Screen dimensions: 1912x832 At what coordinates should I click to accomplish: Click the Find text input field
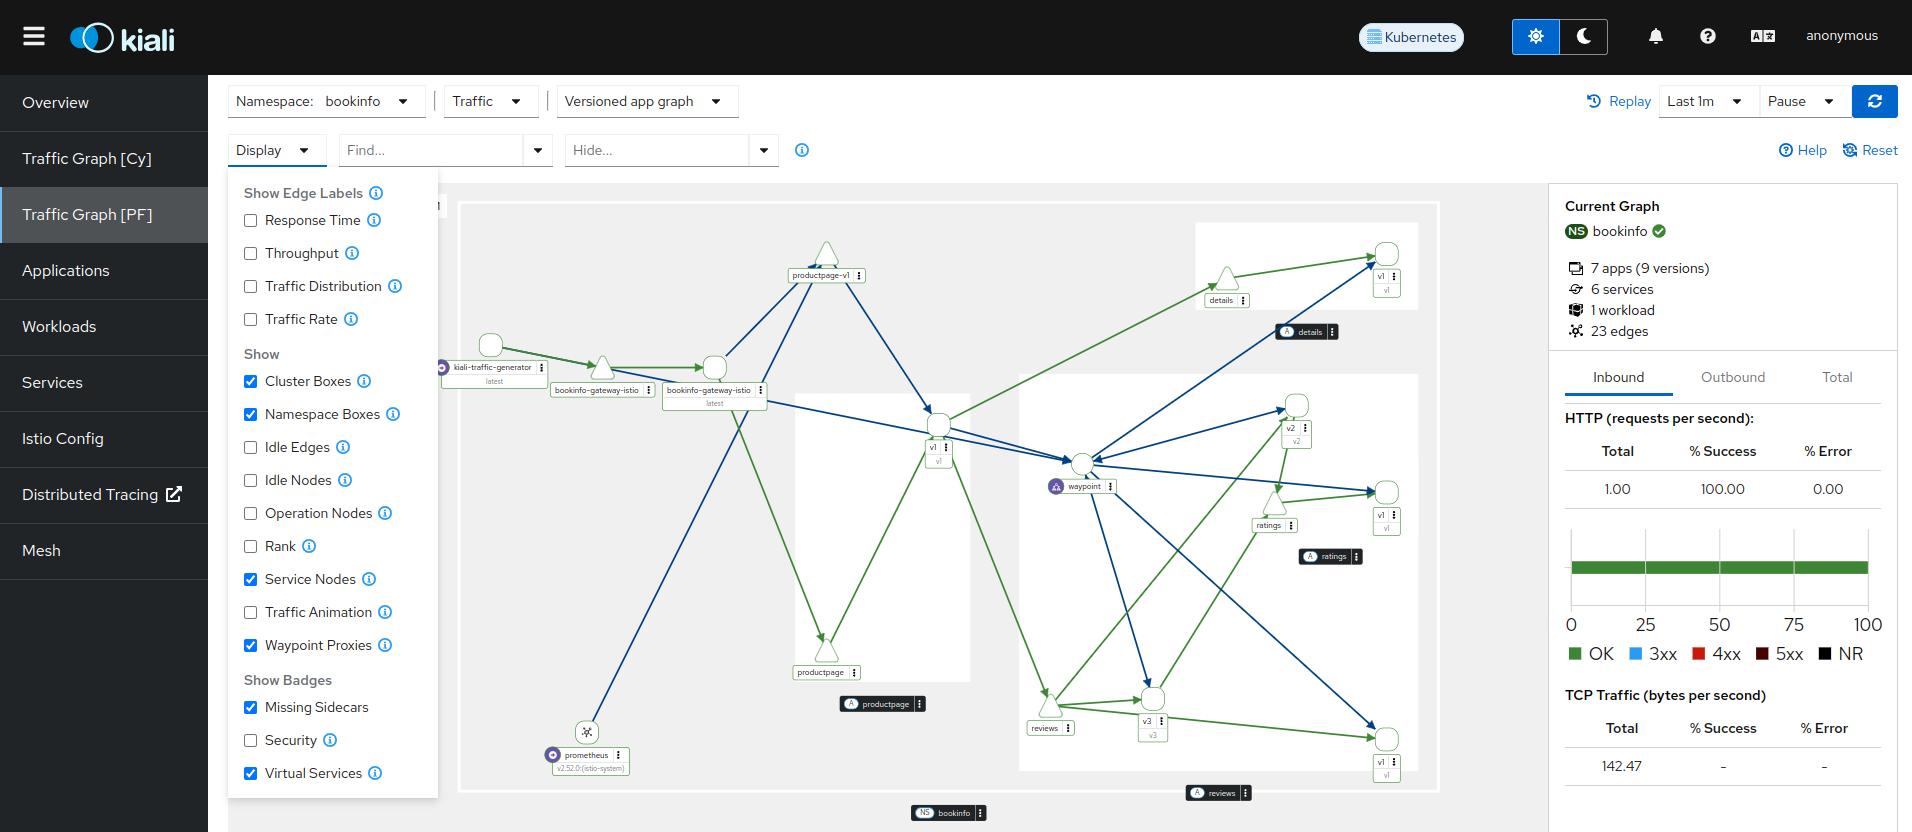pos(430,150)
